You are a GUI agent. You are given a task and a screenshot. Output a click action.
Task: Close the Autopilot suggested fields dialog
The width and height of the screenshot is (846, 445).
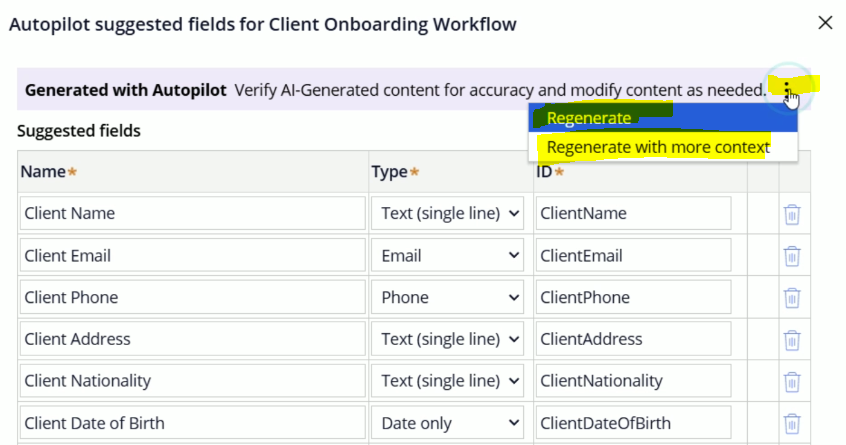(825, 22)
